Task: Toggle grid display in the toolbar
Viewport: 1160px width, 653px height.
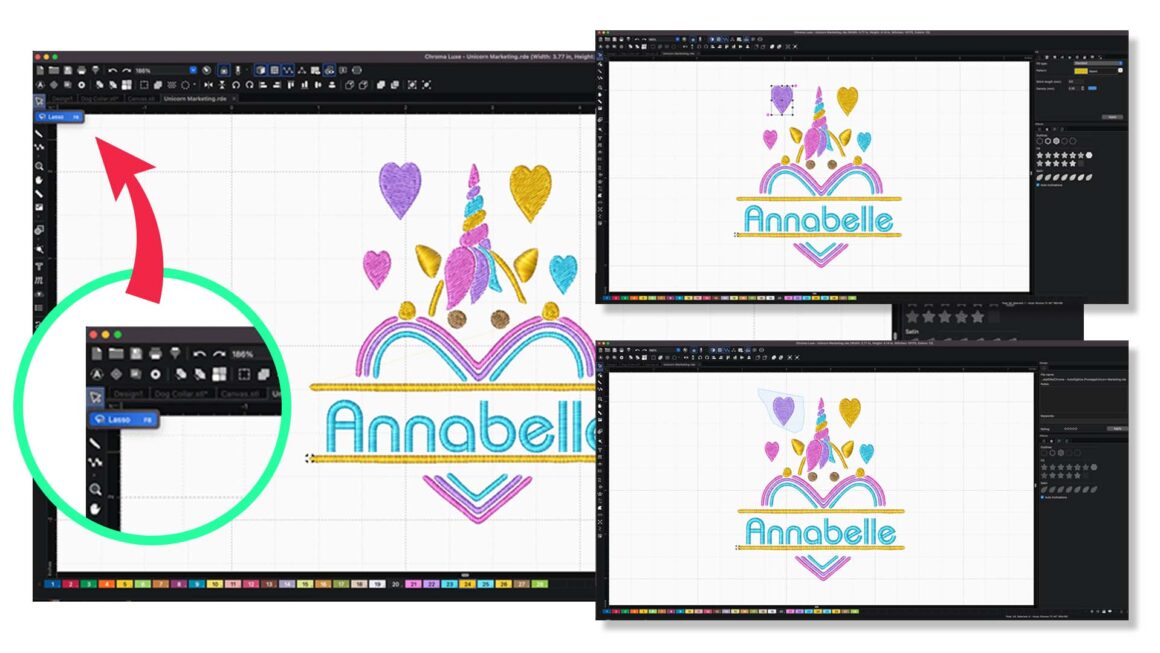Action: click(x=274, y=70)
